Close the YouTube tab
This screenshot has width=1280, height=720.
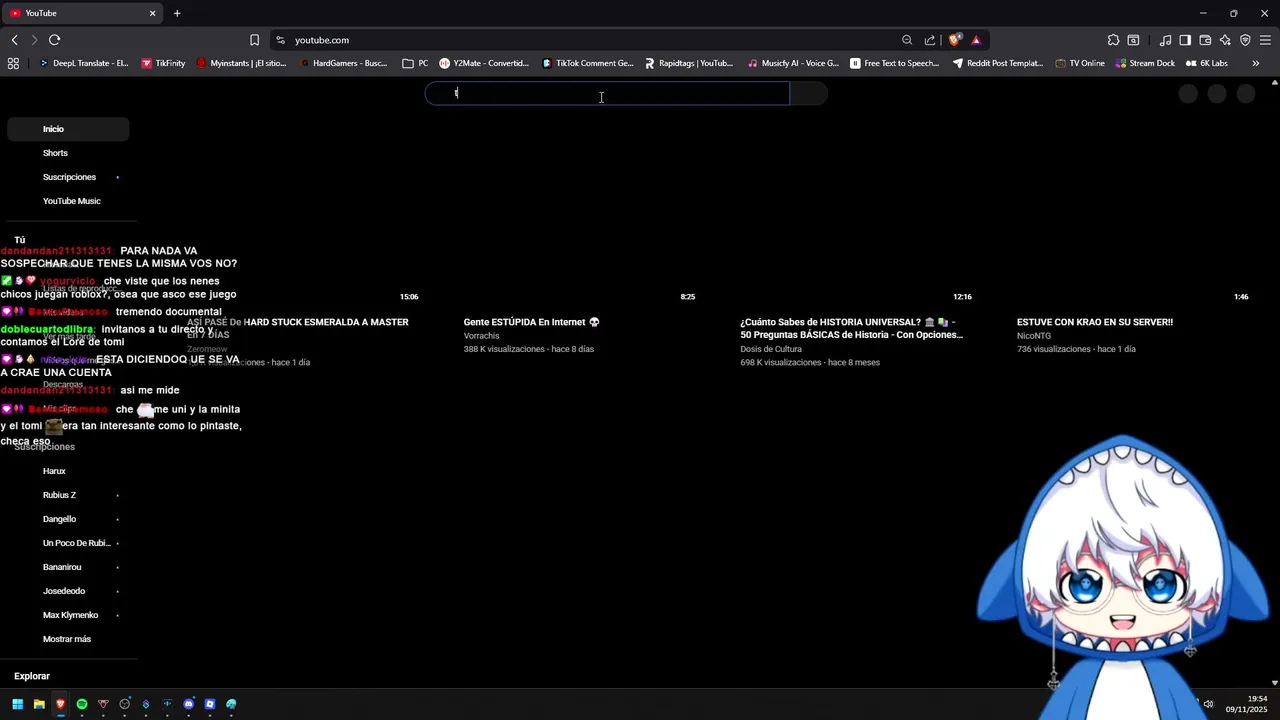[153, 13]
